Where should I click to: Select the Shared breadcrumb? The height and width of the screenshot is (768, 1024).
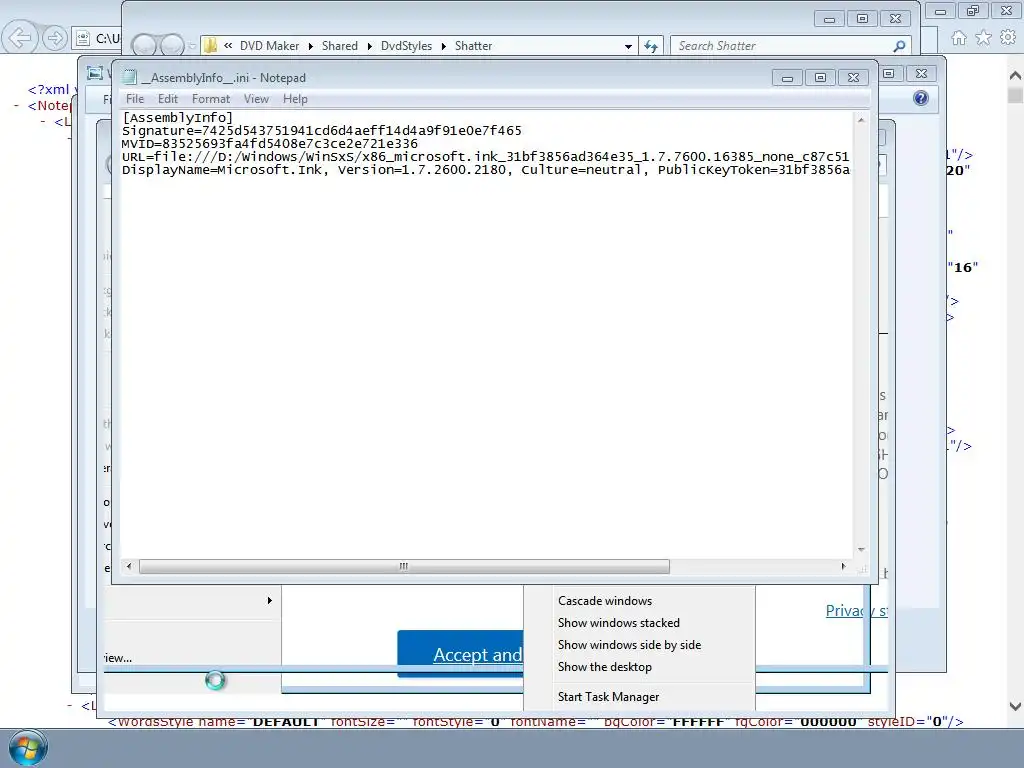[340, 46]
